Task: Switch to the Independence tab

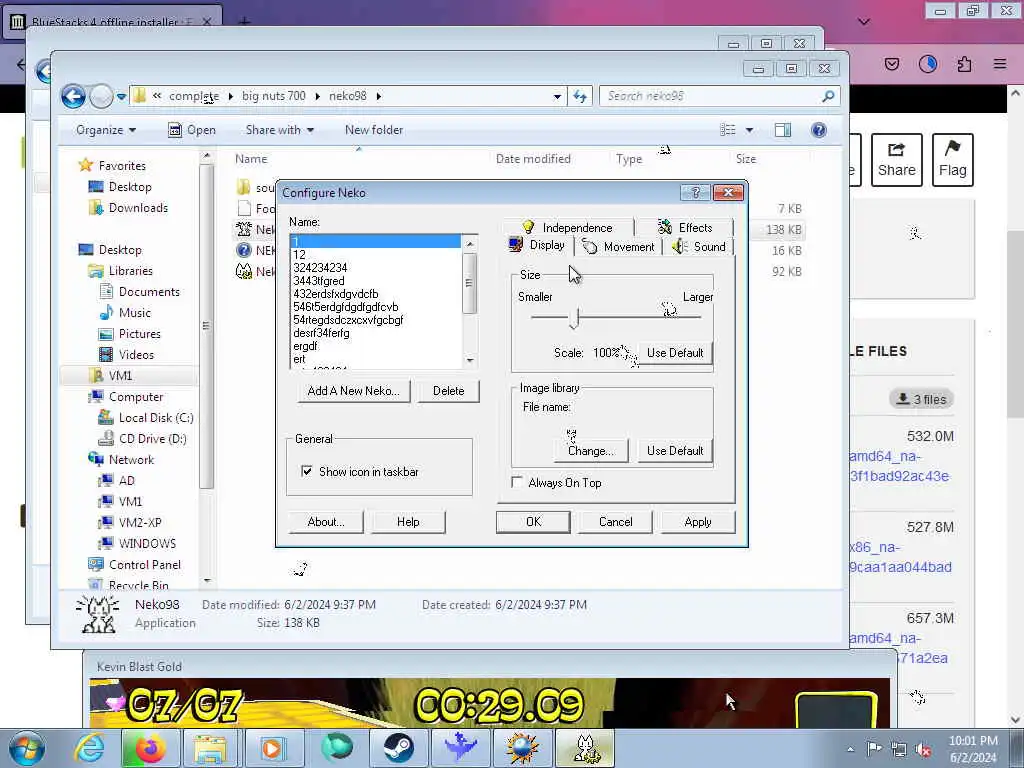Action: point(568,227)
